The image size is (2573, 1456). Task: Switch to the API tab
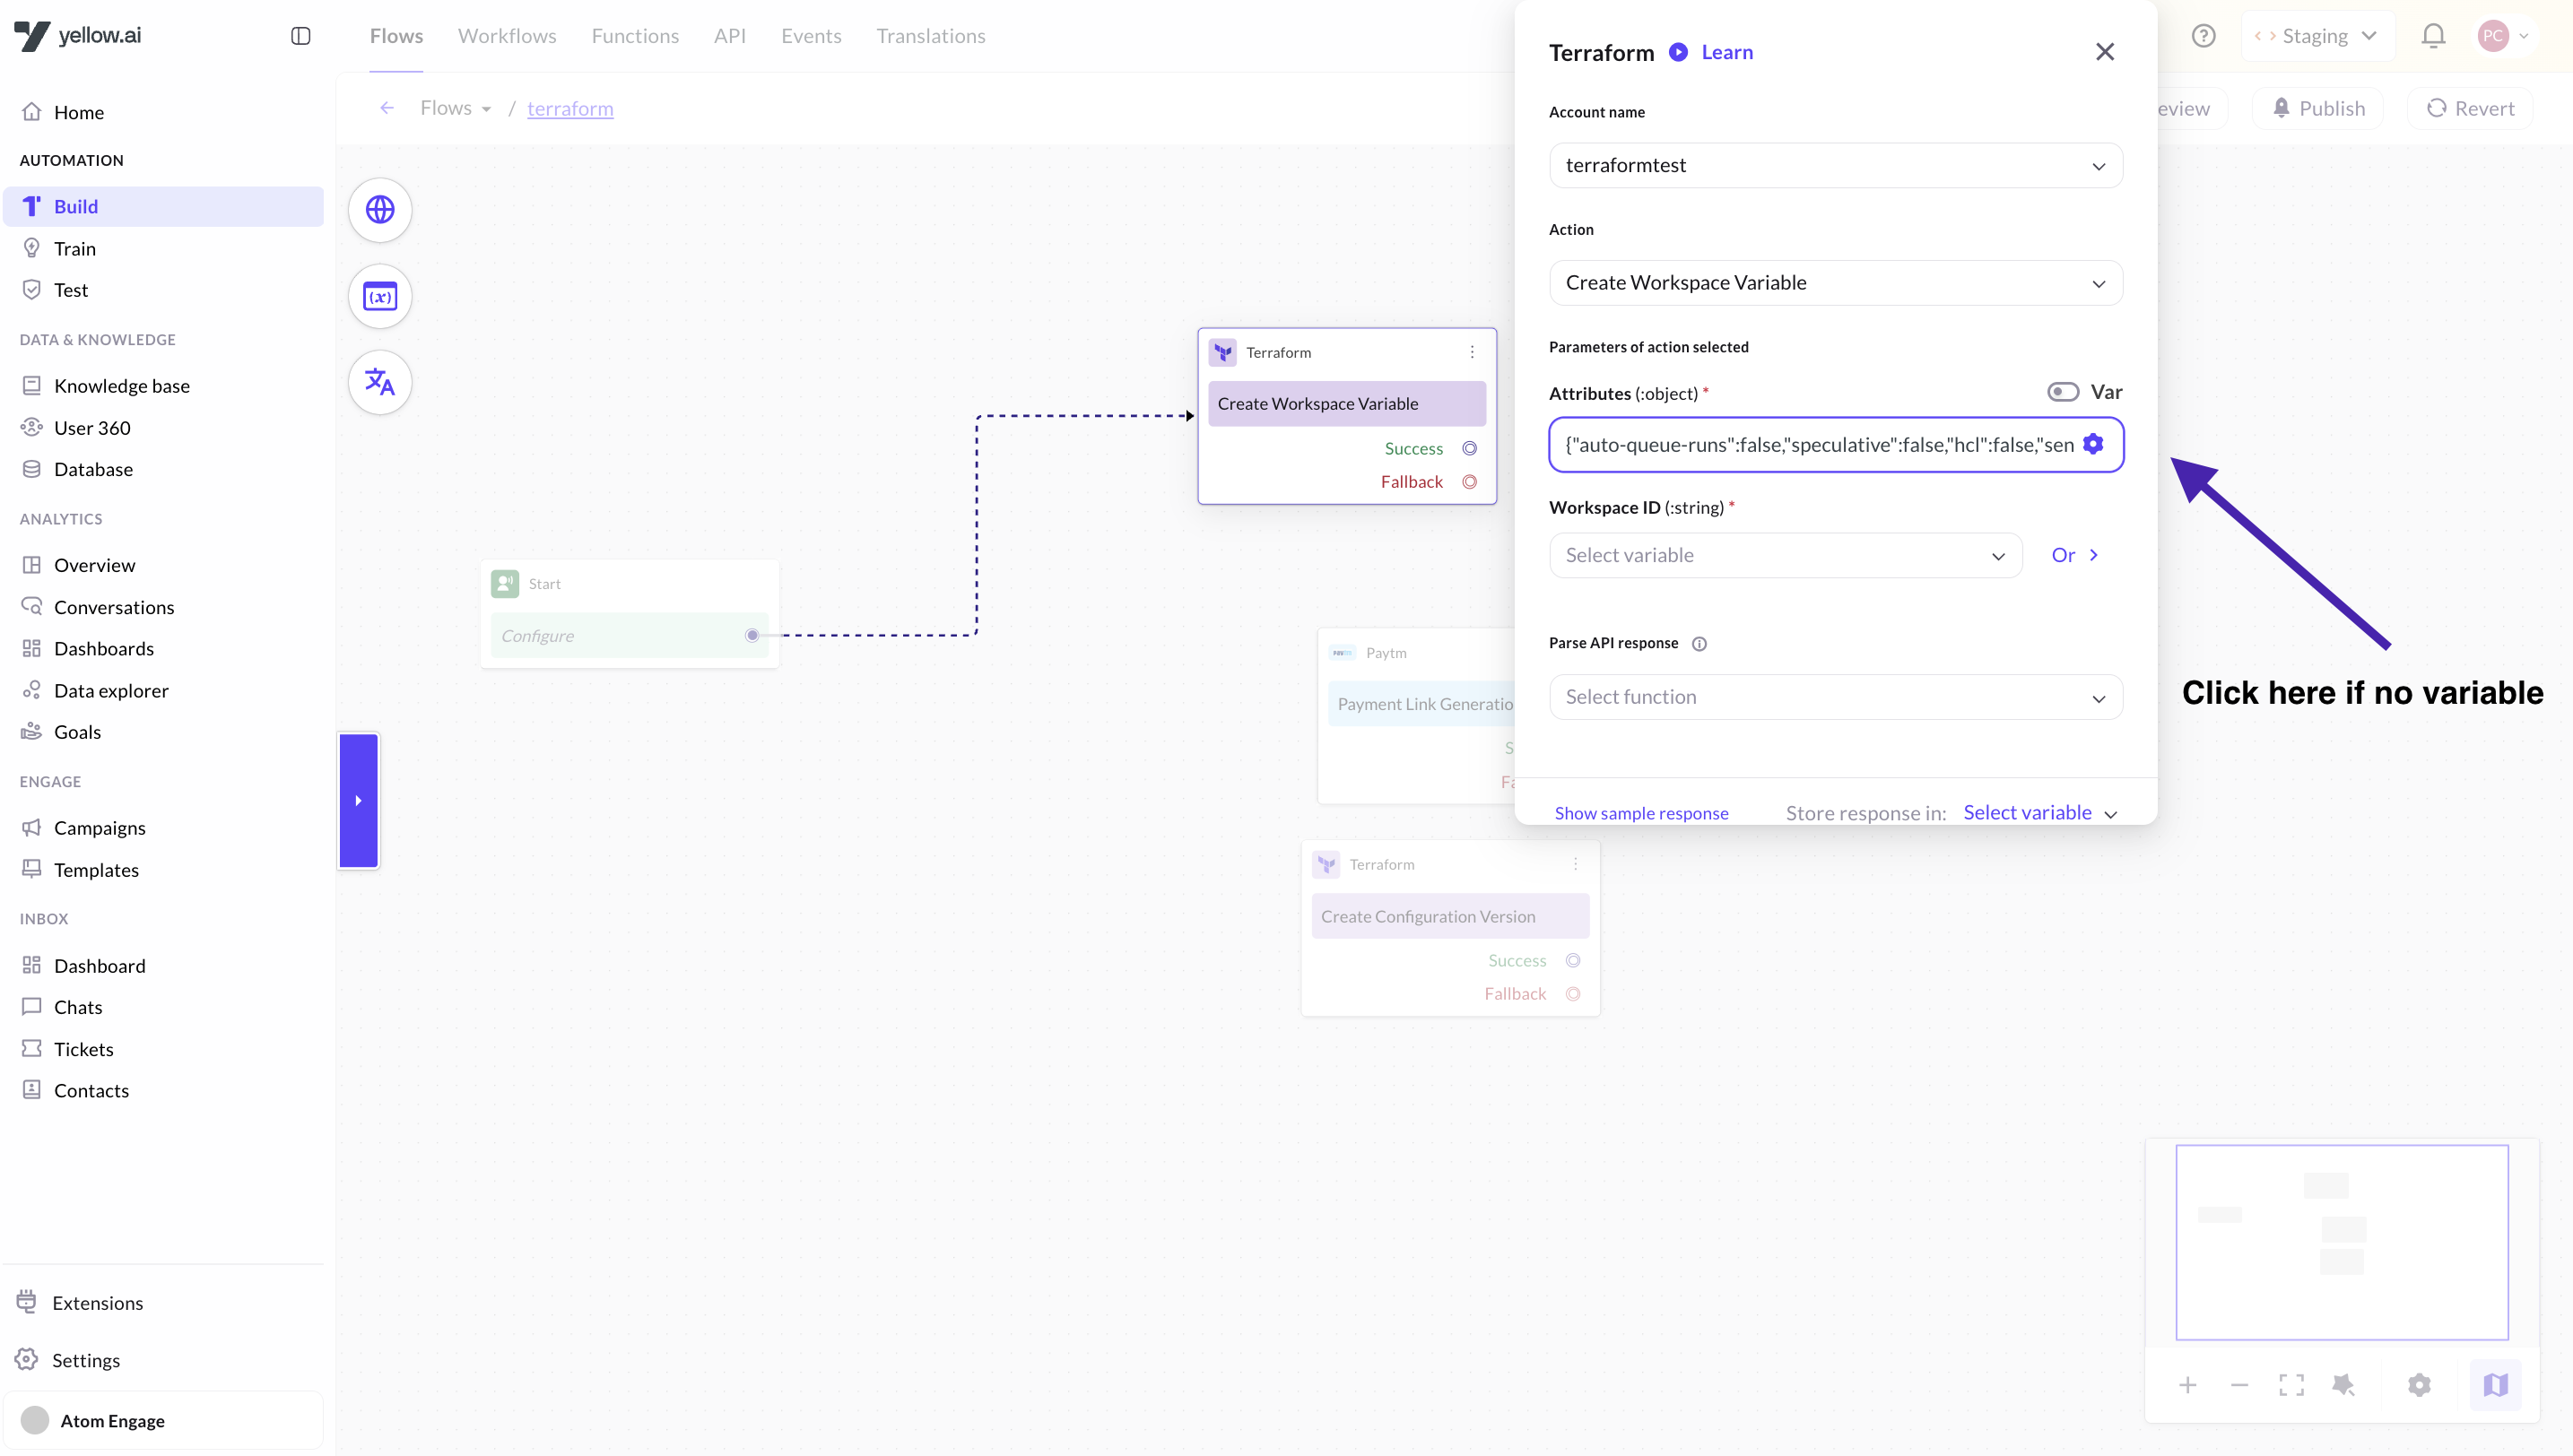(x=730, y=36)
